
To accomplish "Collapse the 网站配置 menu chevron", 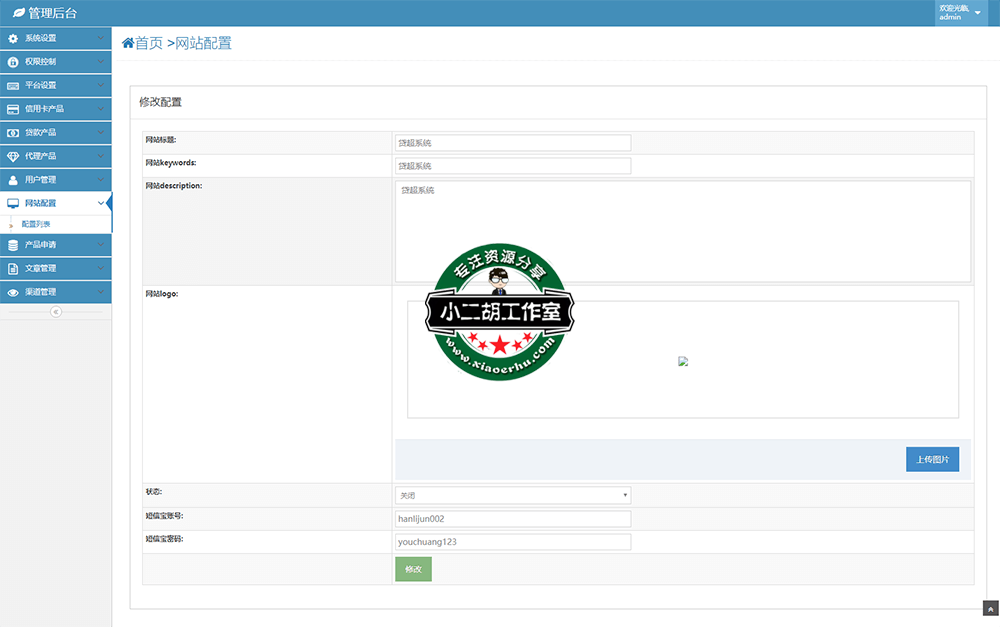I will point(101,203).
